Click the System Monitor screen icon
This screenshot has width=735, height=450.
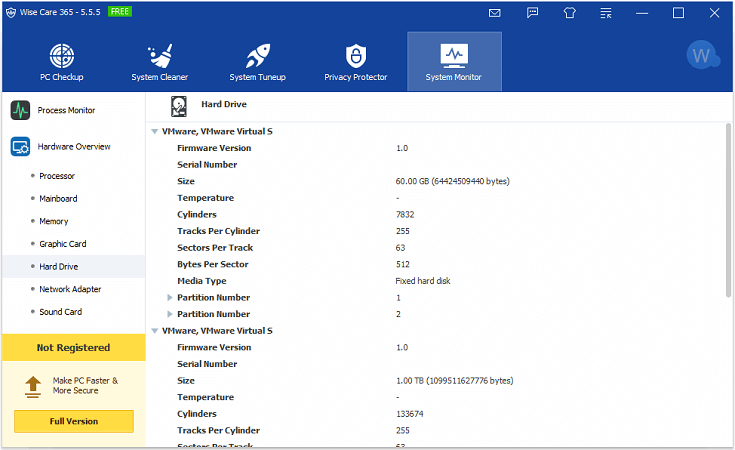(454, 56)
